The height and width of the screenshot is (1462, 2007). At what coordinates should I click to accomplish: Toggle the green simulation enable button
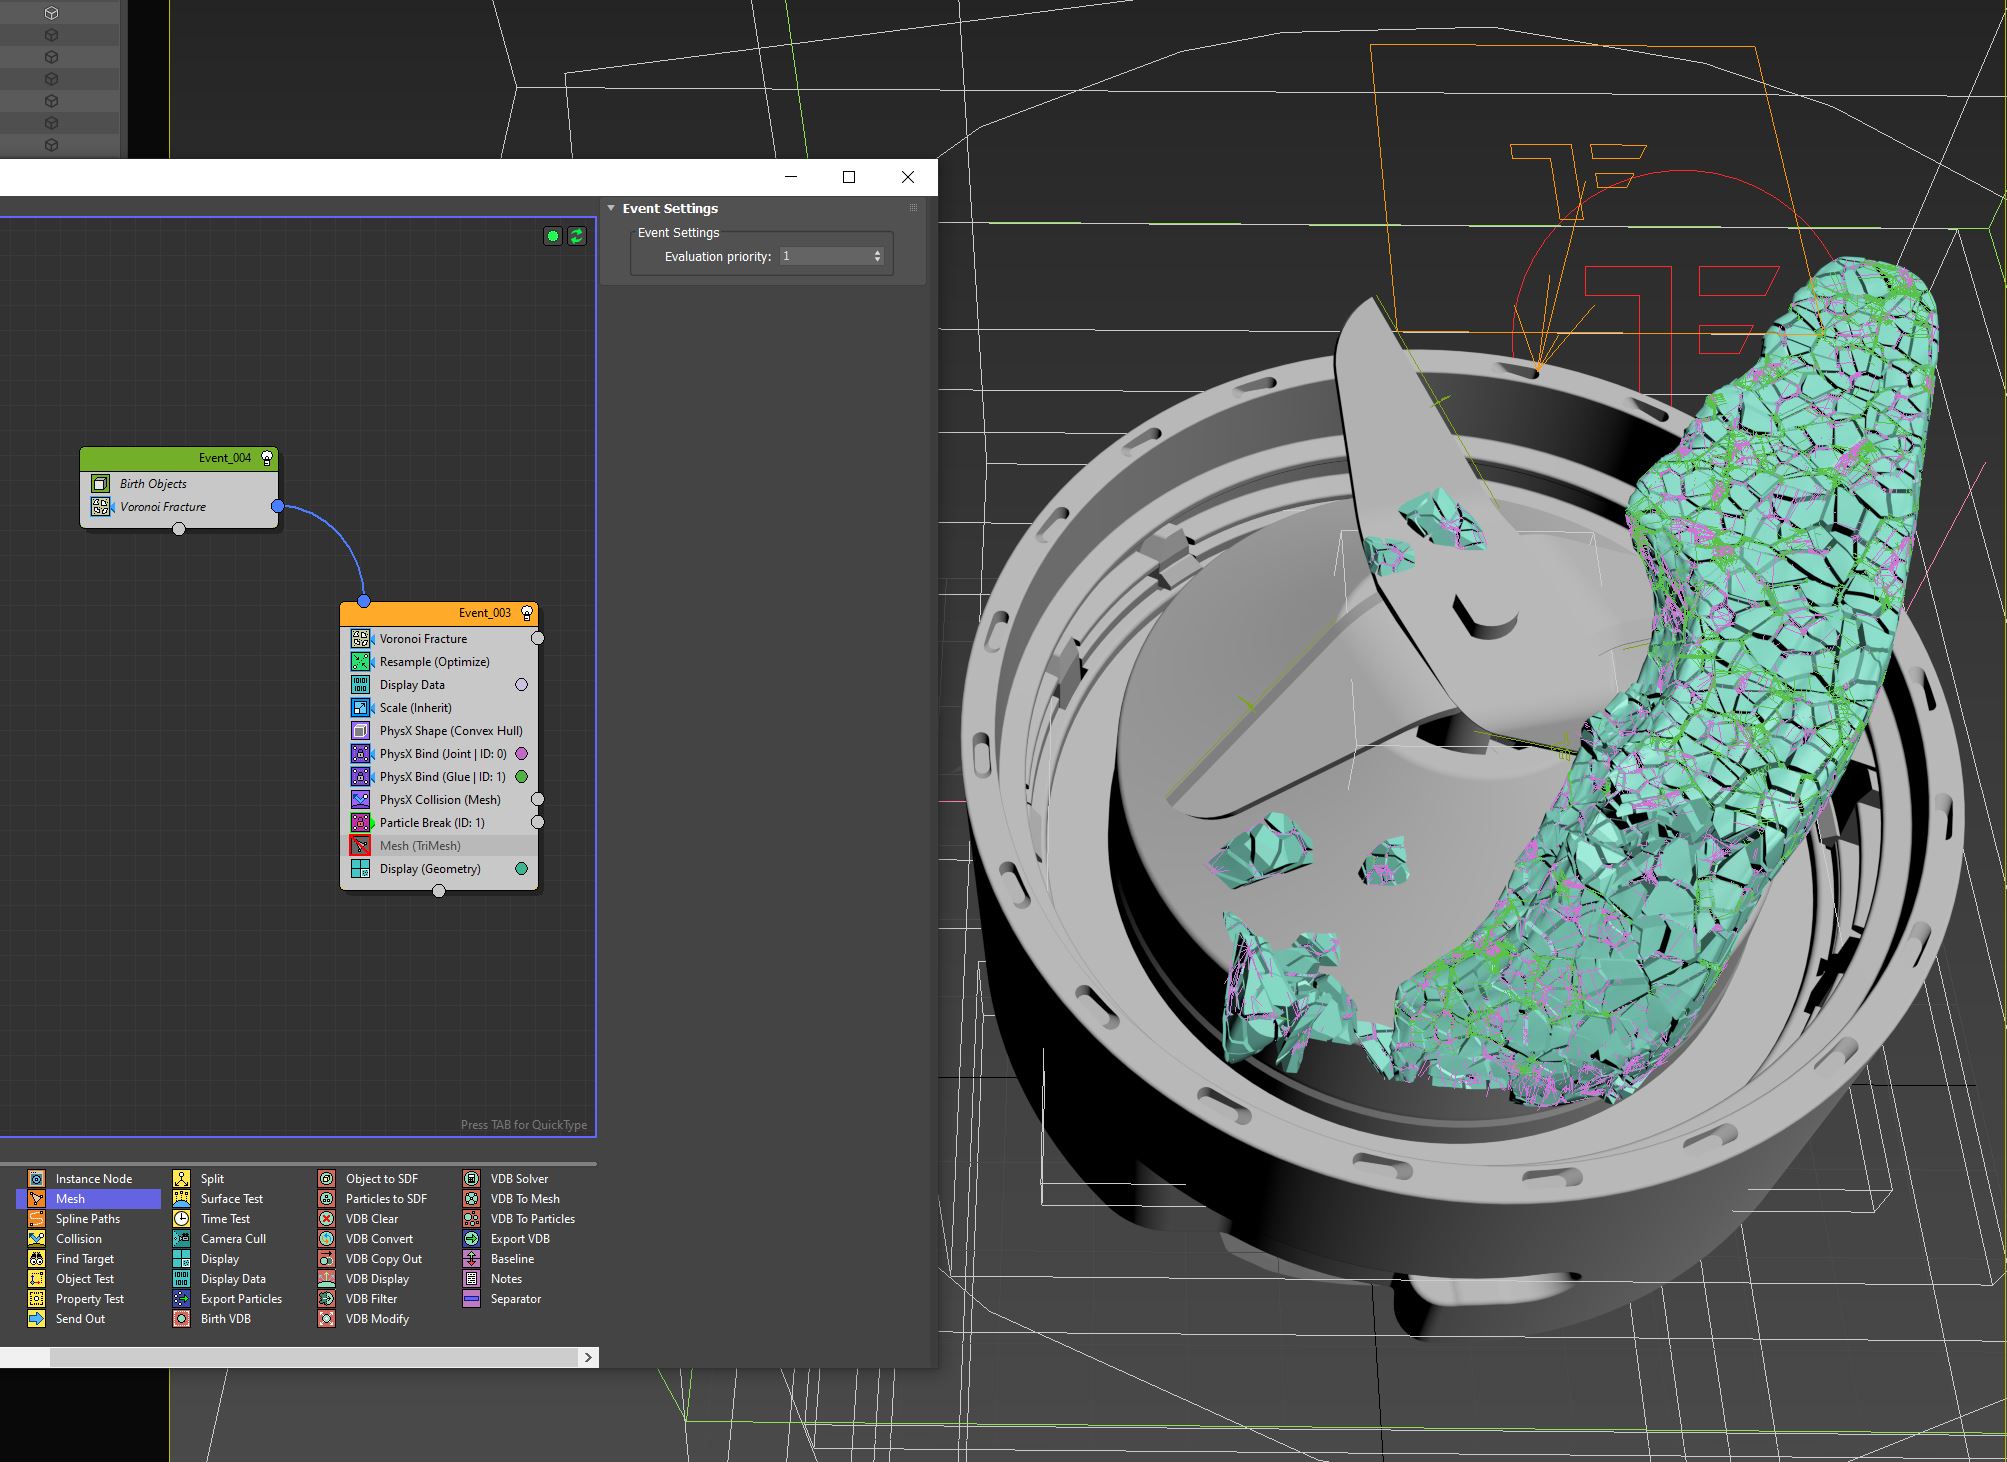553,236
